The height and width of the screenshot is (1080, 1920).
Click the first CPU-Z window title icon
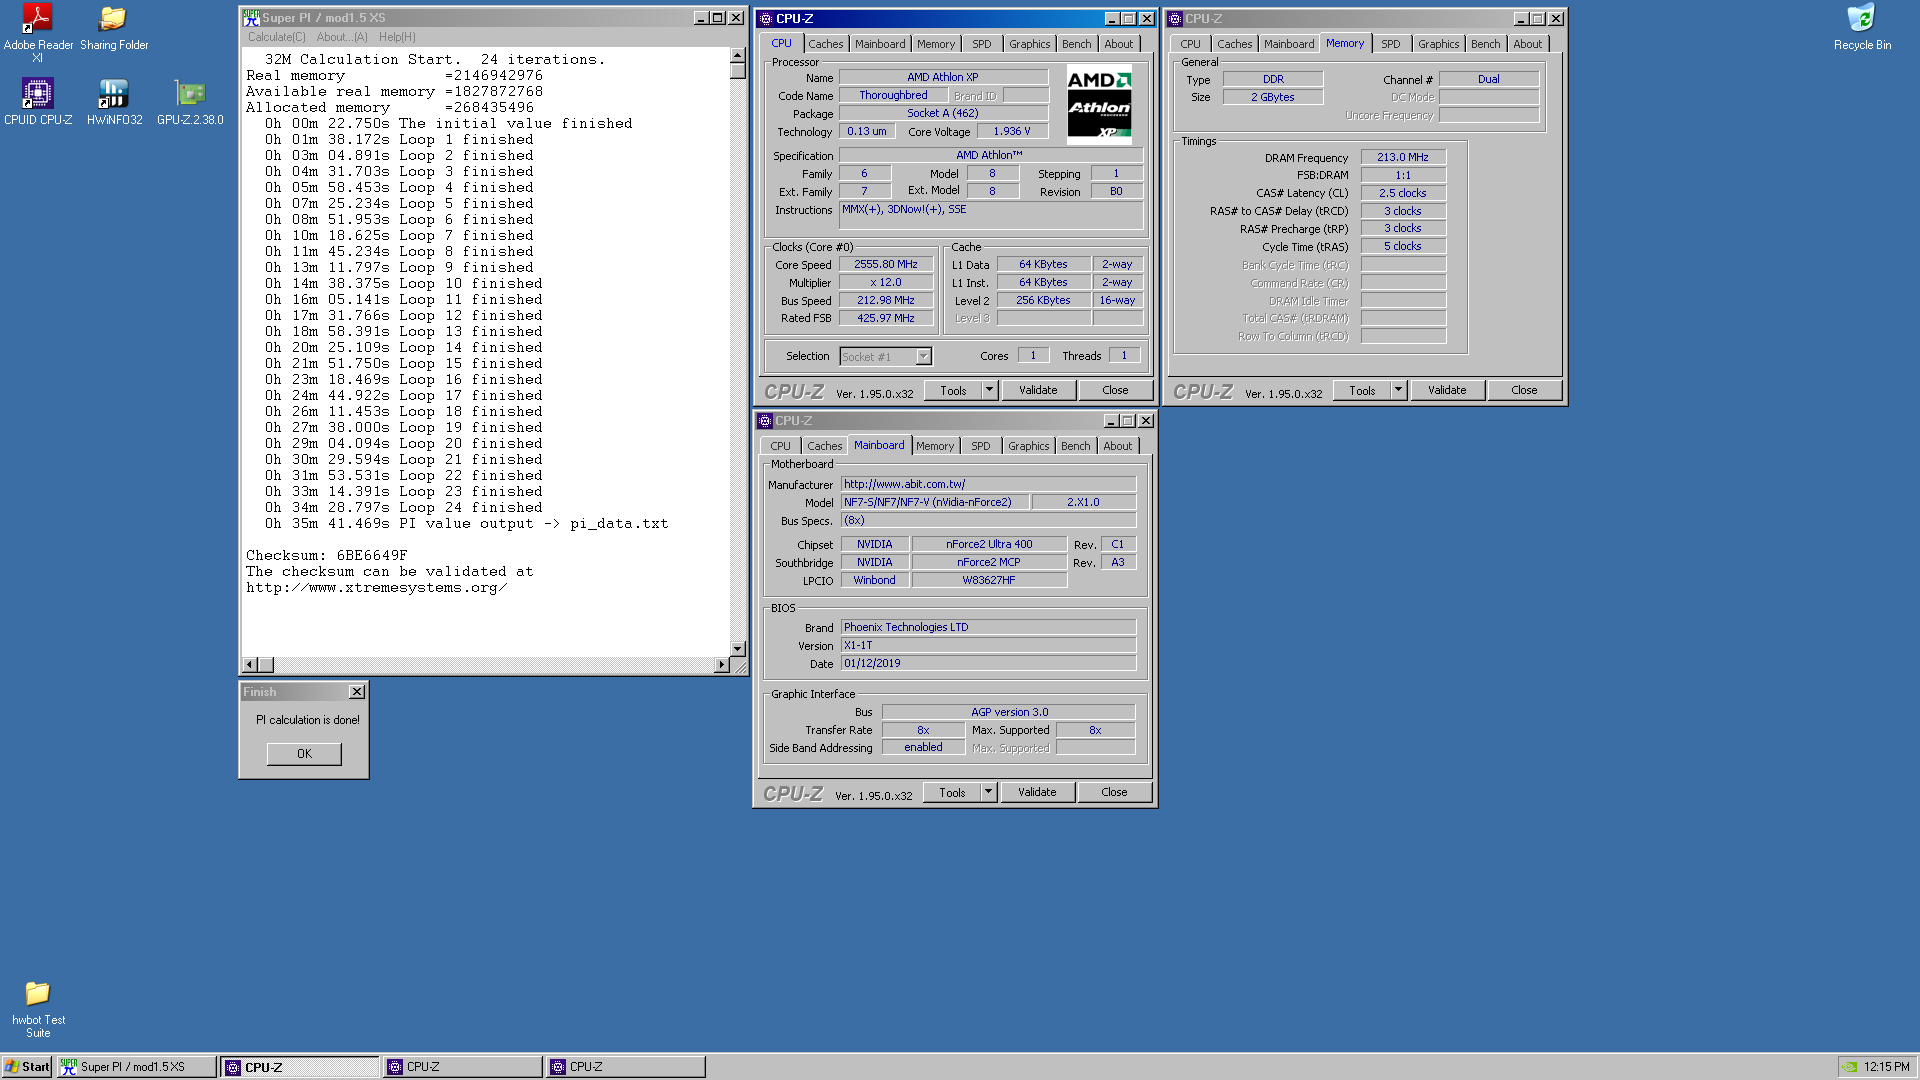click(766, 19)
